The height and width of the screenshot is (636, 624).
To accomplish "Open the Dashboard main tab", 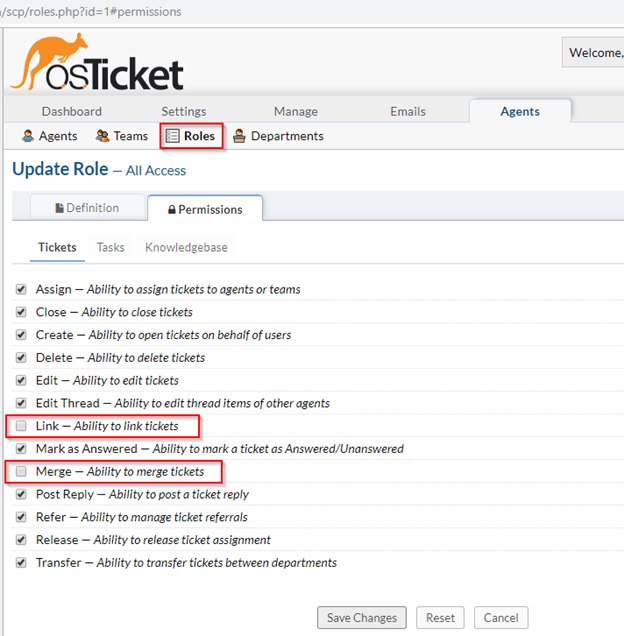I will point(71,111).
